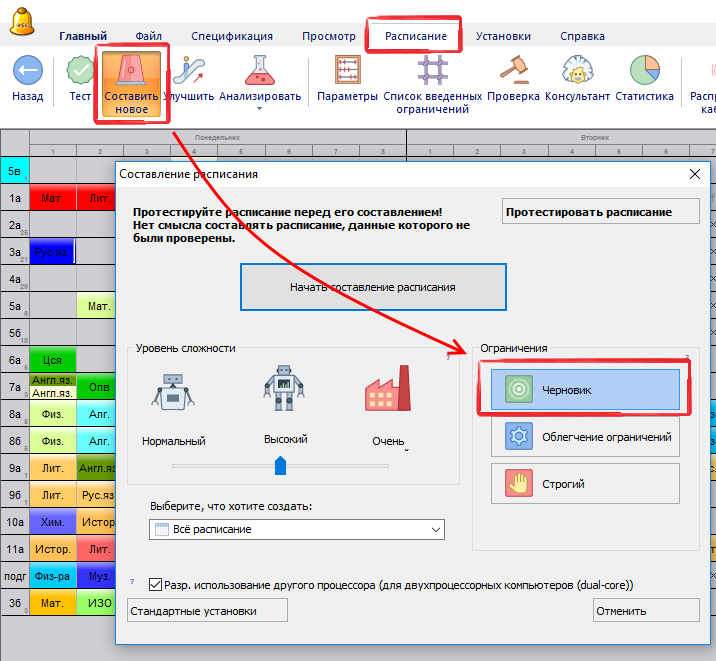Click the Составить новое toolbar icon
This screenshot has height=661, width=716.
(x=131, y=71)
